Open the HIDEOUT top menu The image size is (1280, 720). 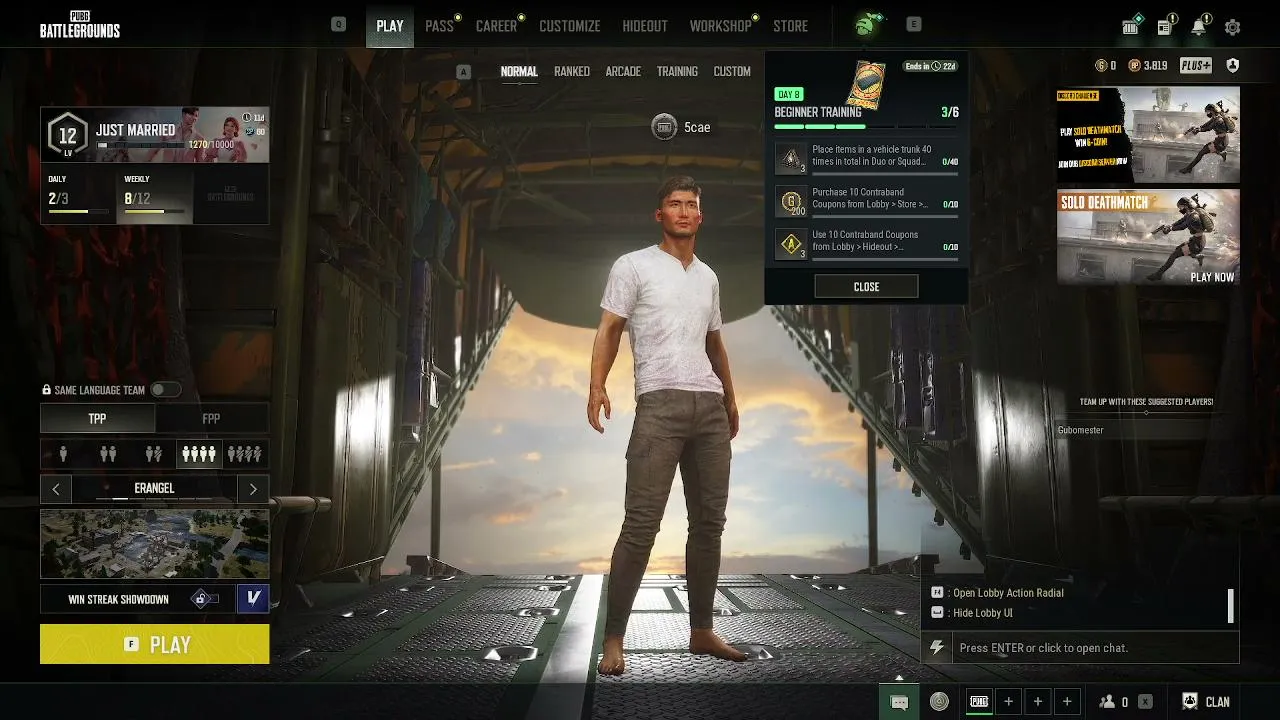click(x=645, y=26)
